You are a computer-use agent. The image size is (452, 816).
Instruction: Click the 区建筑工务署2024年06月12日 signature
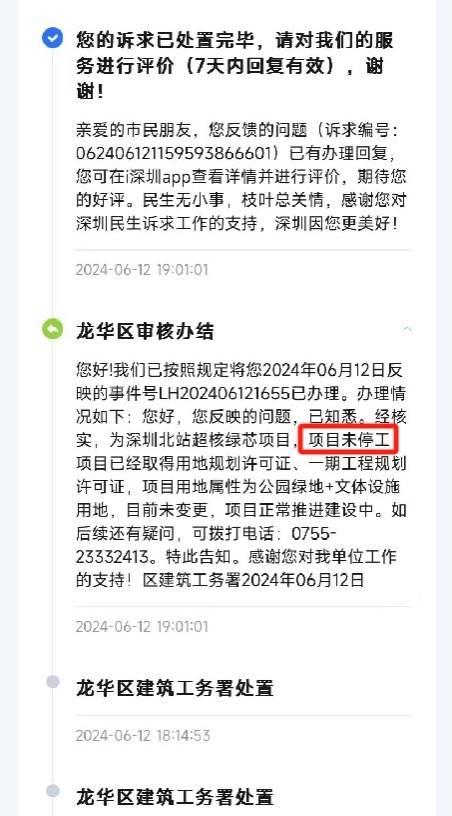(x=254, y=580)
